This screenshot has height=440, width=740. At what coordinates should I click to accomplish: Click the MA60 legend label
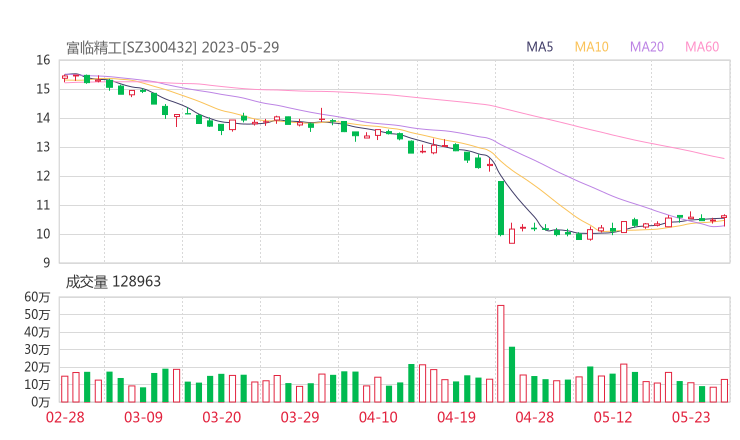point(702,47)
